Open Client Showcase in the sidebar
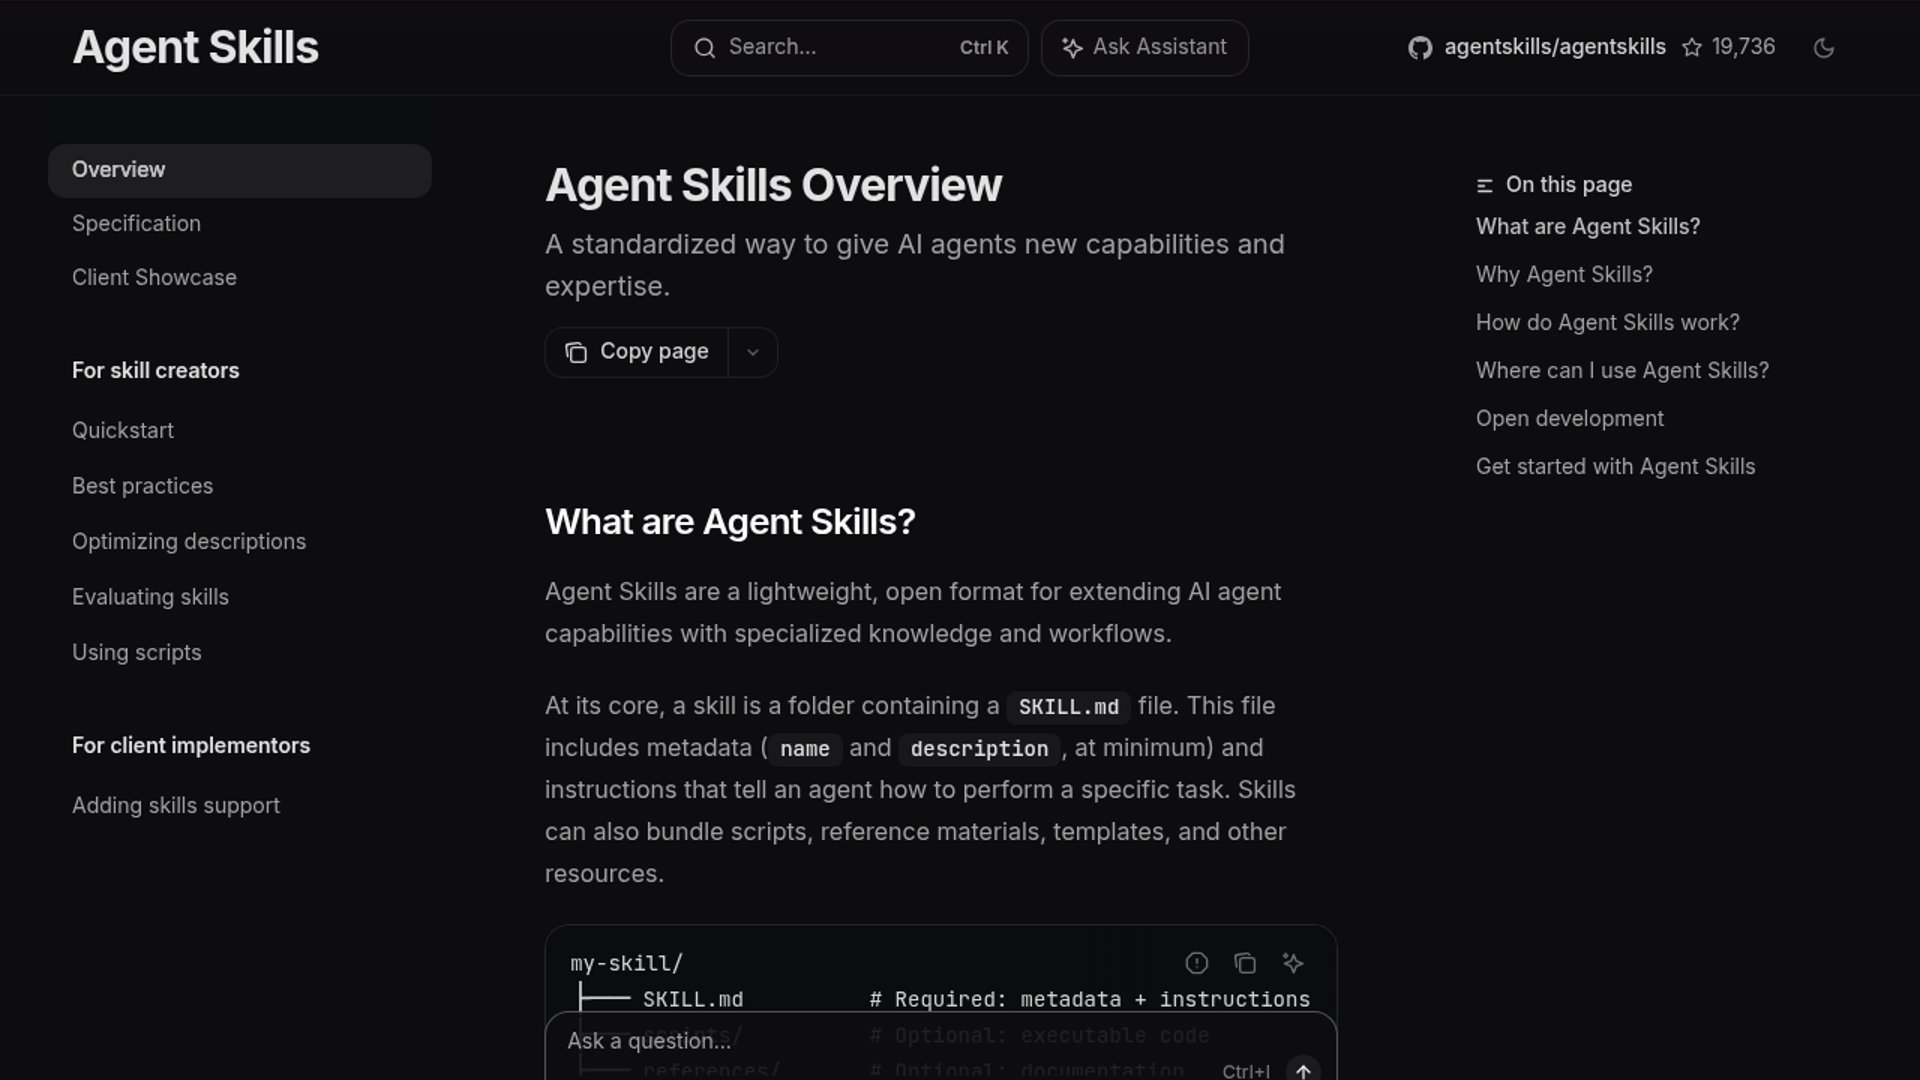The width and height of the screenshot is (1920, 1080). coord(154,278)
